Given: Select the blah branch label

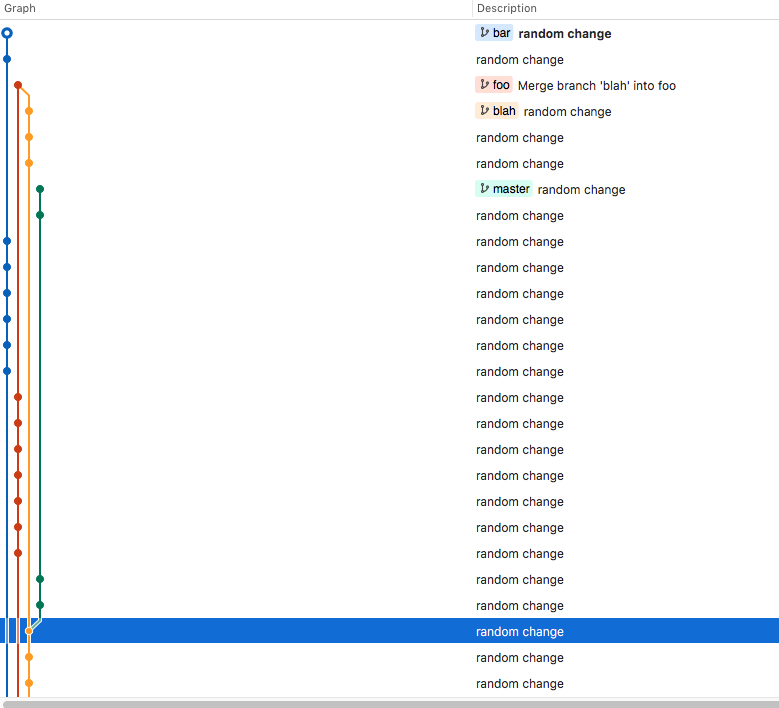Looking at the screenshot, I should tap(497, 111).
